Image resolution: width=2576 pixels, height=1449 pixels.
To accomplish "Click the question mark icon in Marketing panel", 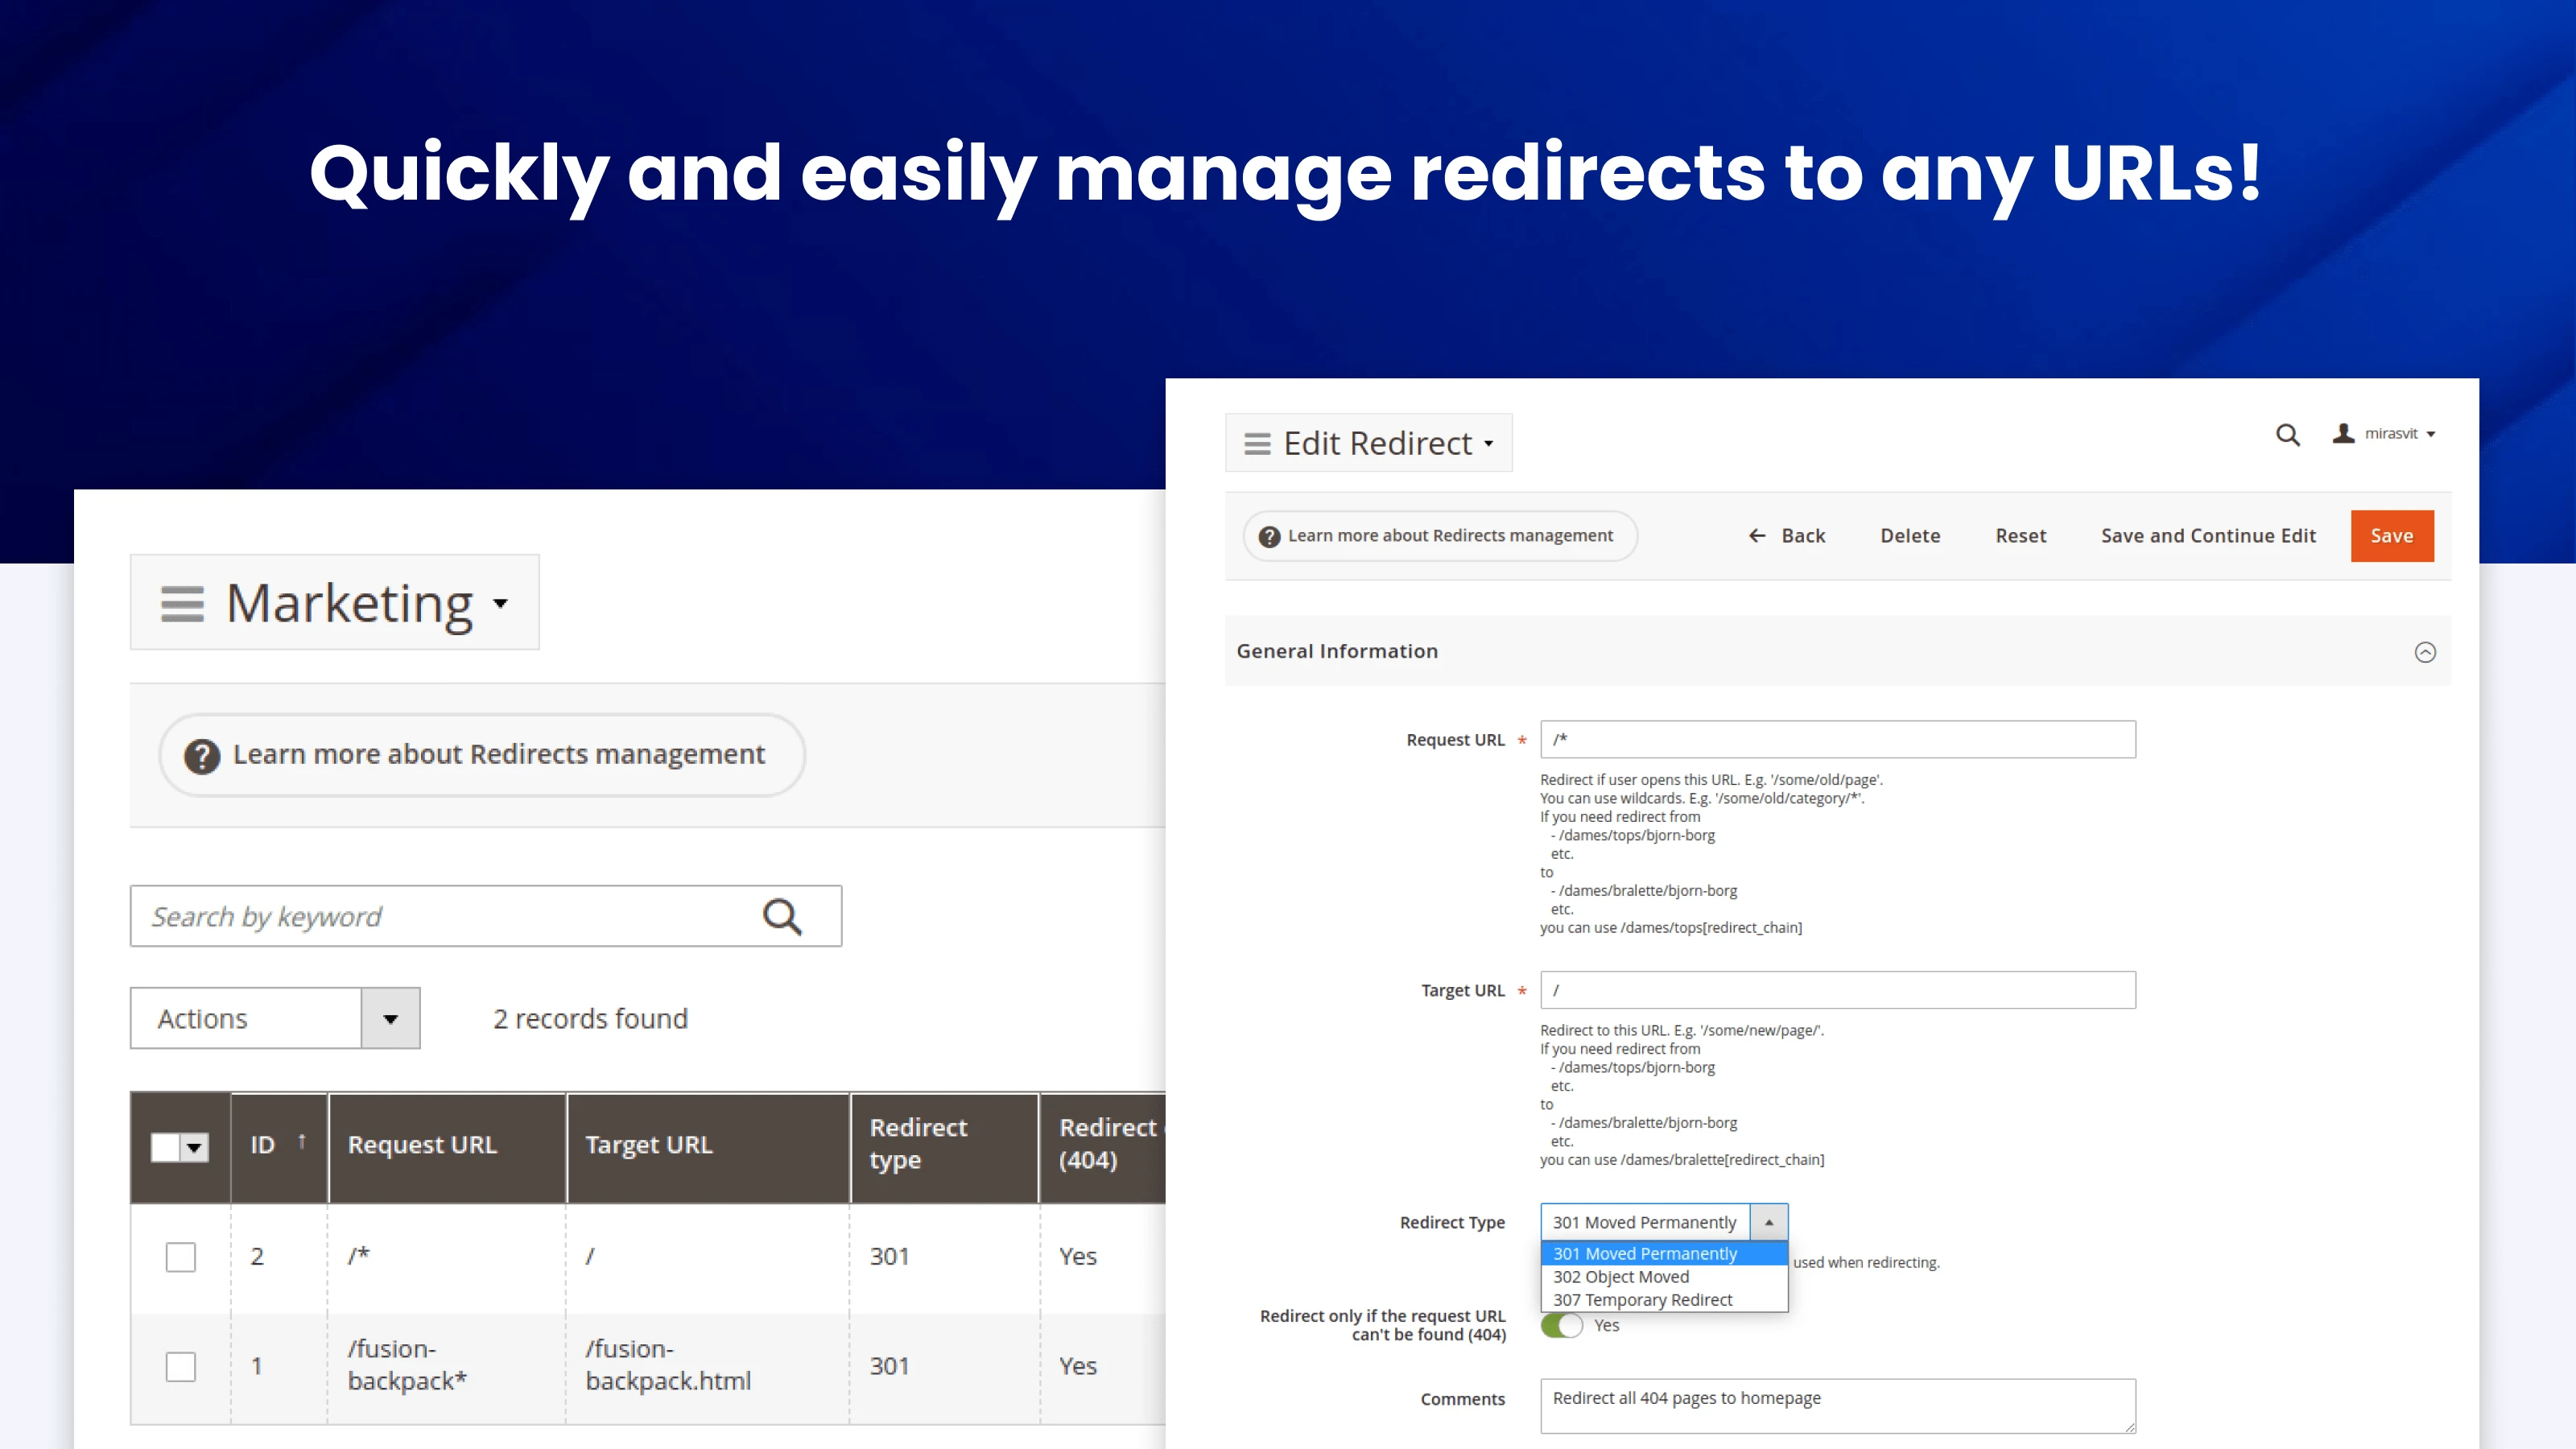I will 202,756.
